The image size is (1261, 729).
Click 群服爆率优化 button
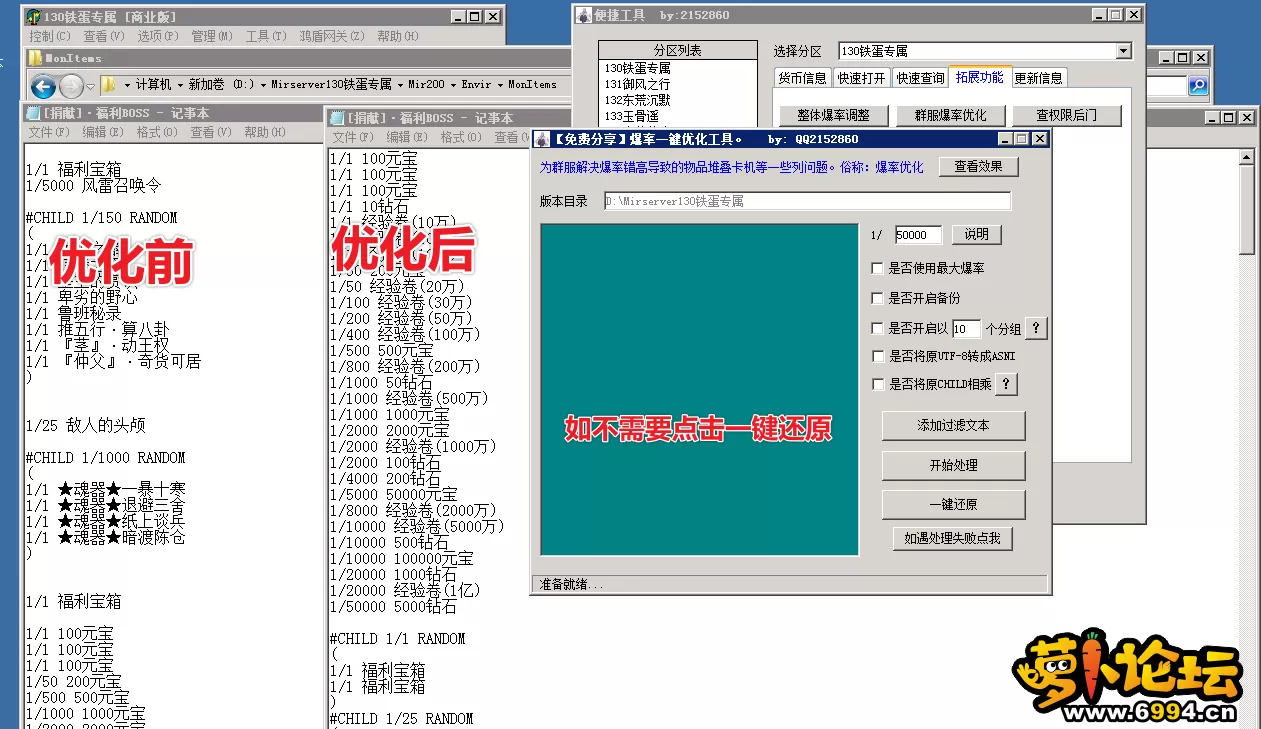tap(949, 115)
